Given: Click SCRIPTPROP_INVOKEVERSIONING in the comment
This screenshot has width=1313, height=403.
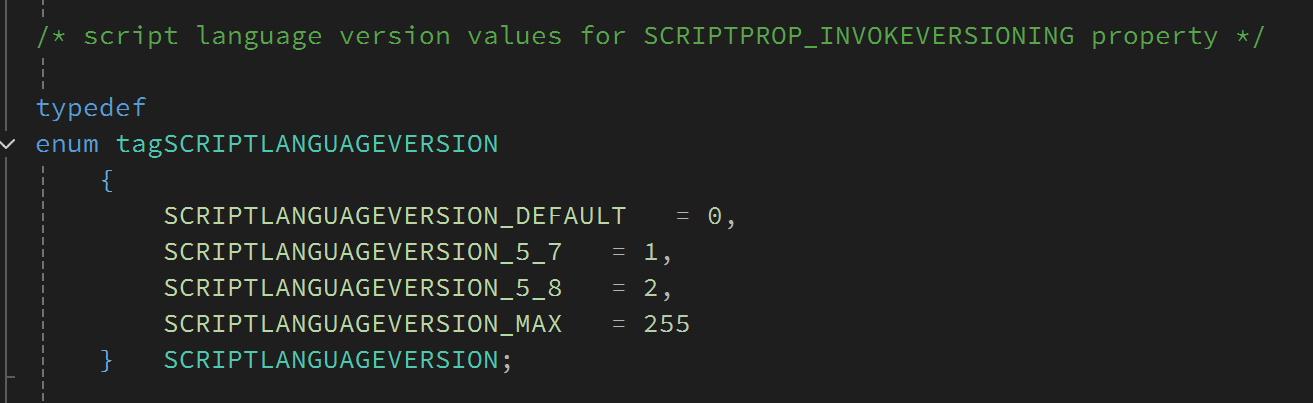Looking at the screenshot, I should point(859,37).
